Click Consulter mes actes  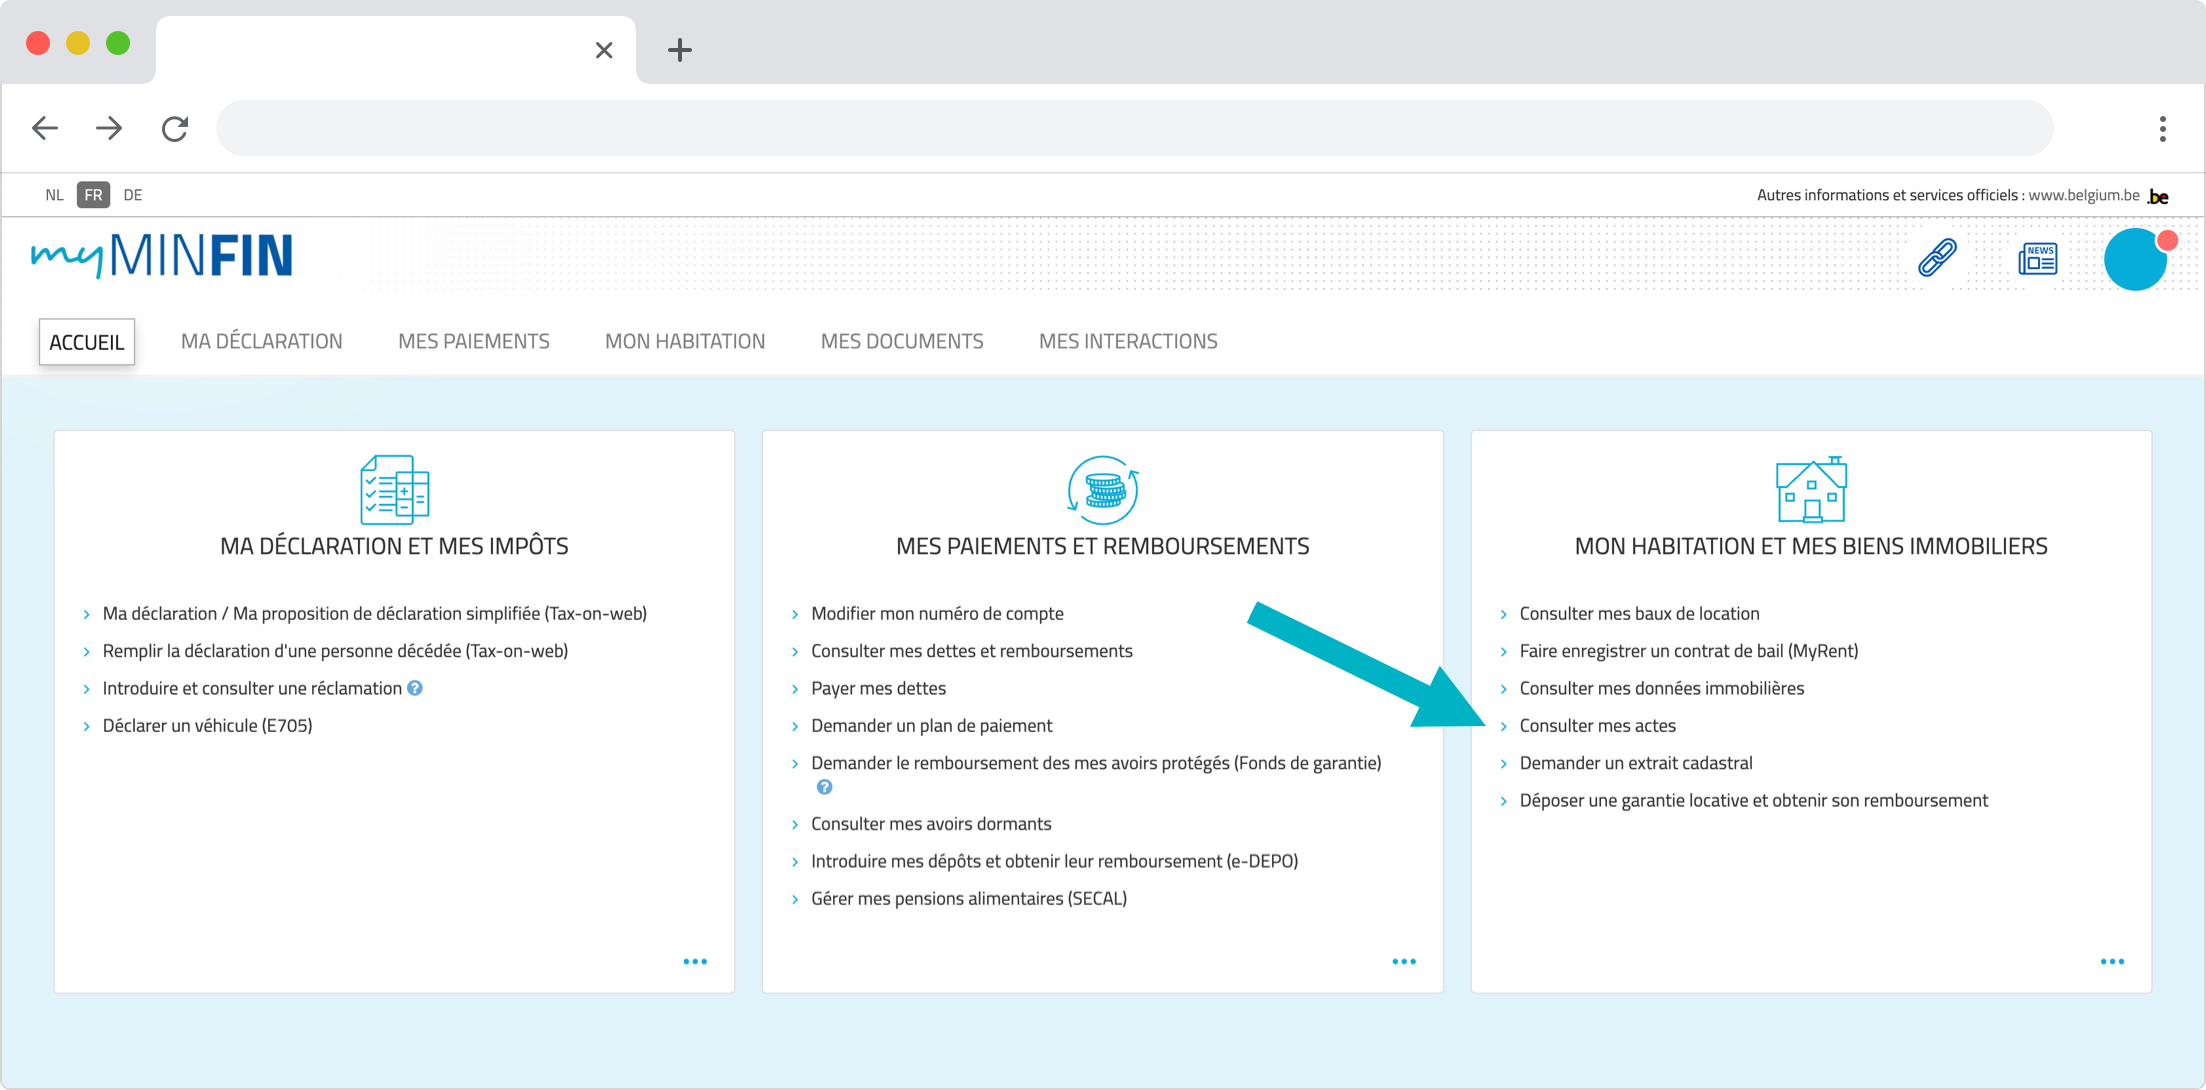coord(1597,726)
